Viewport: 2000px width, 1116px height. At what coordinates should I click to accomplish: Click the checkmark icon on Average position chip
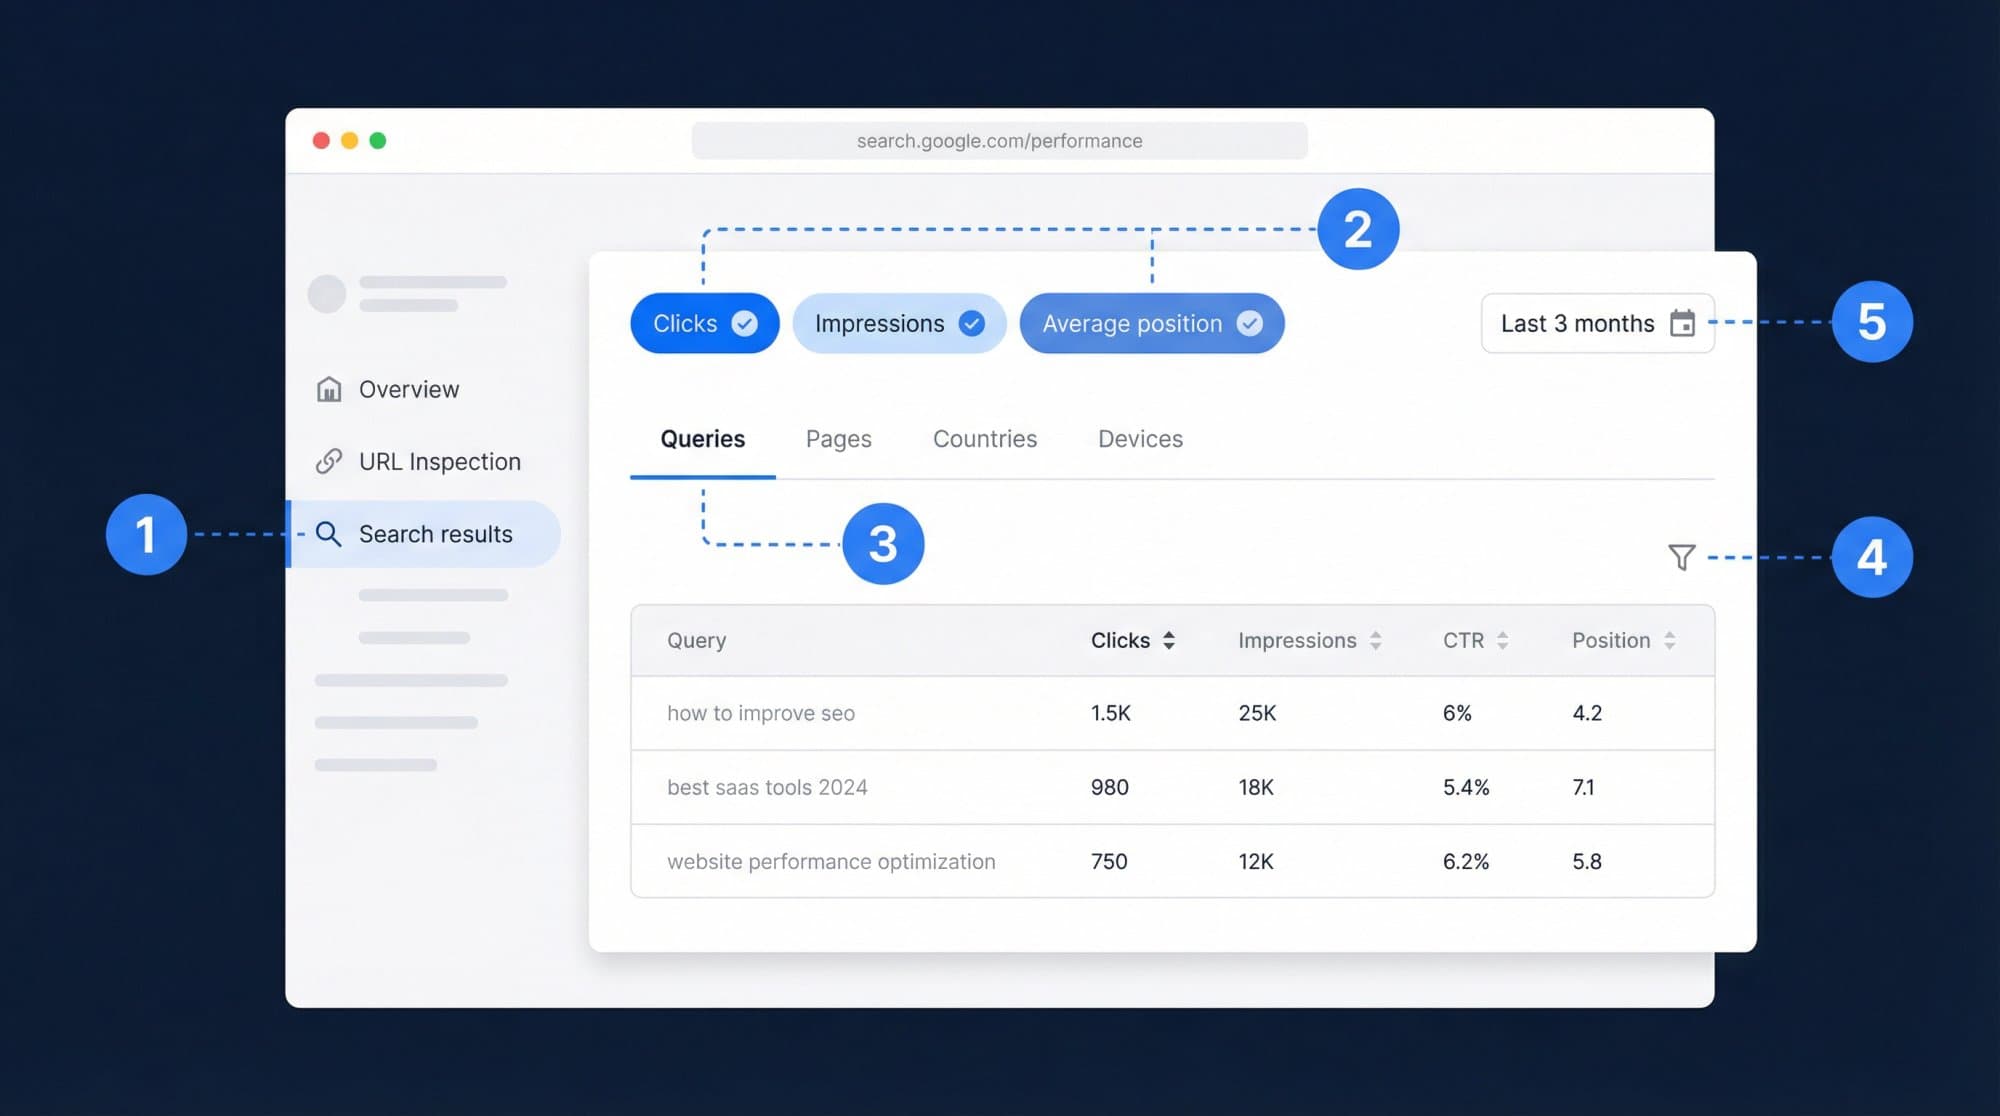tap(1249, 323)
